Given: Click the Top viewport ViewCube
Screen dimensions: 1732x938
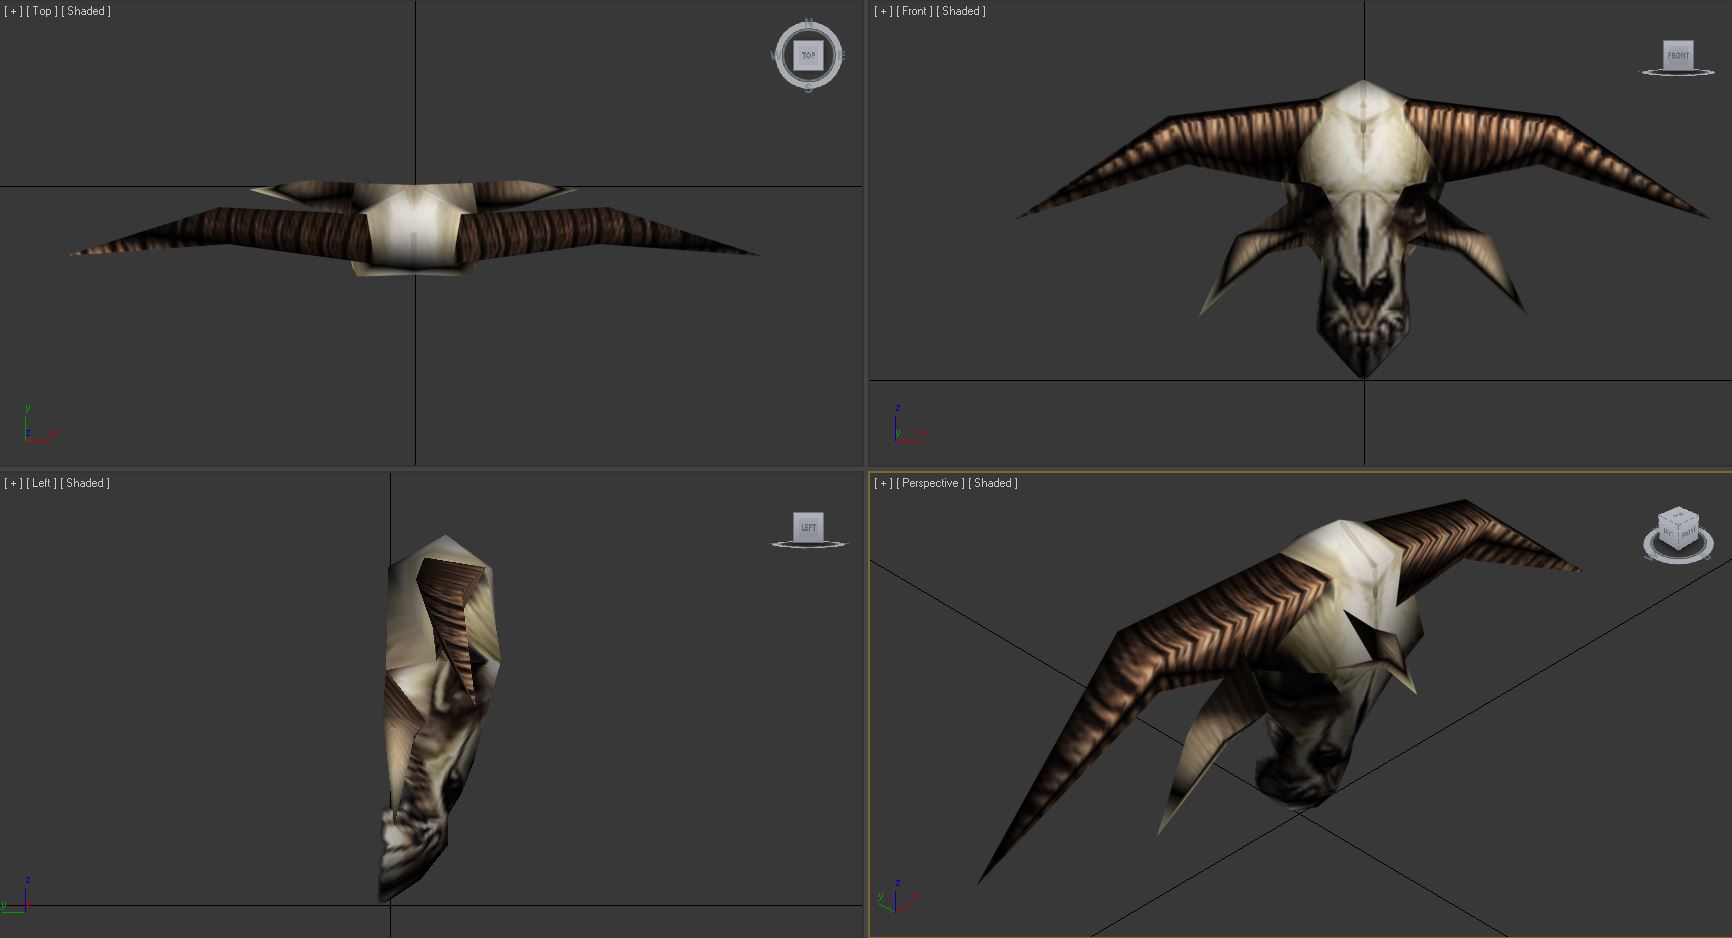Looking at the screenshot, I should [808, 55].
